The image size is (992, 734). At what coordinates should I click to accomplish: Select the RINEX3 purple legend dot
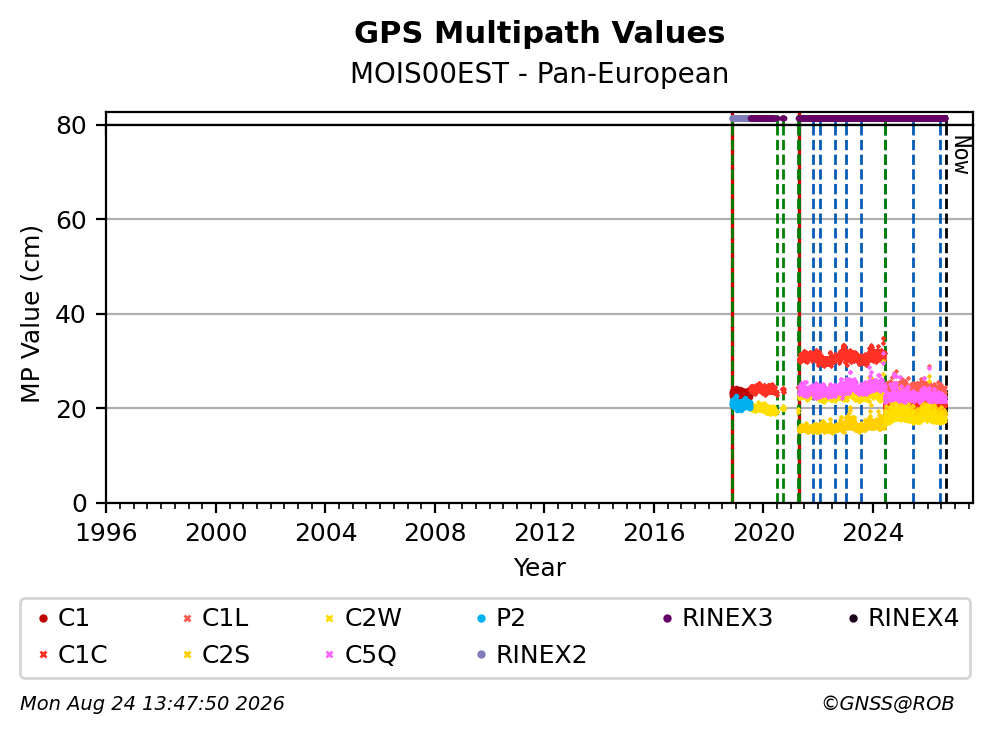(x=667, y=618)
